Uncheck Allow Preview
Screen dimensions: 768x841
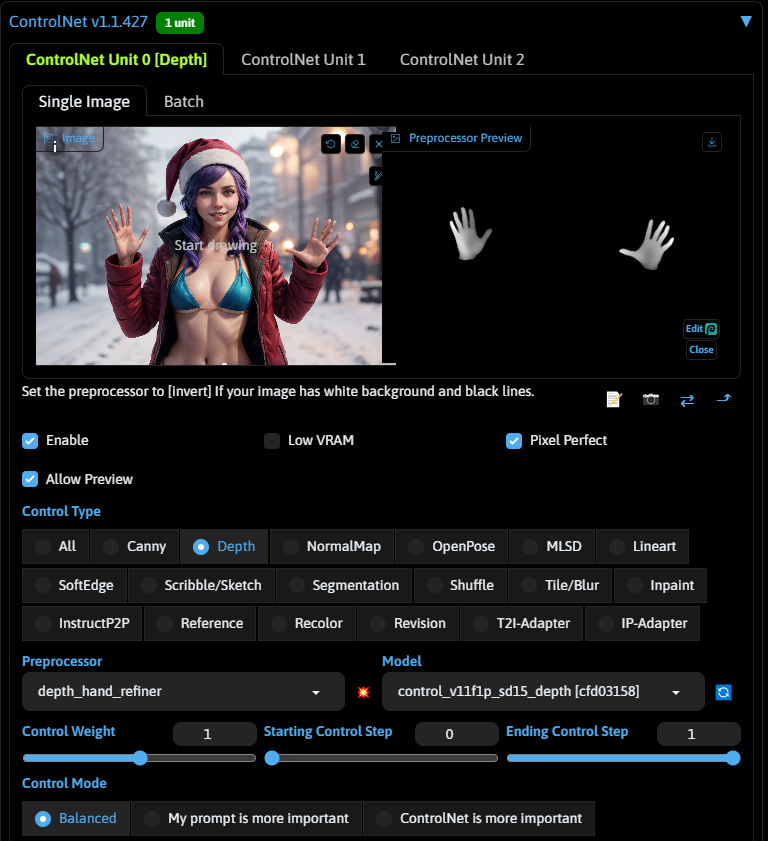tap(30, 479)
